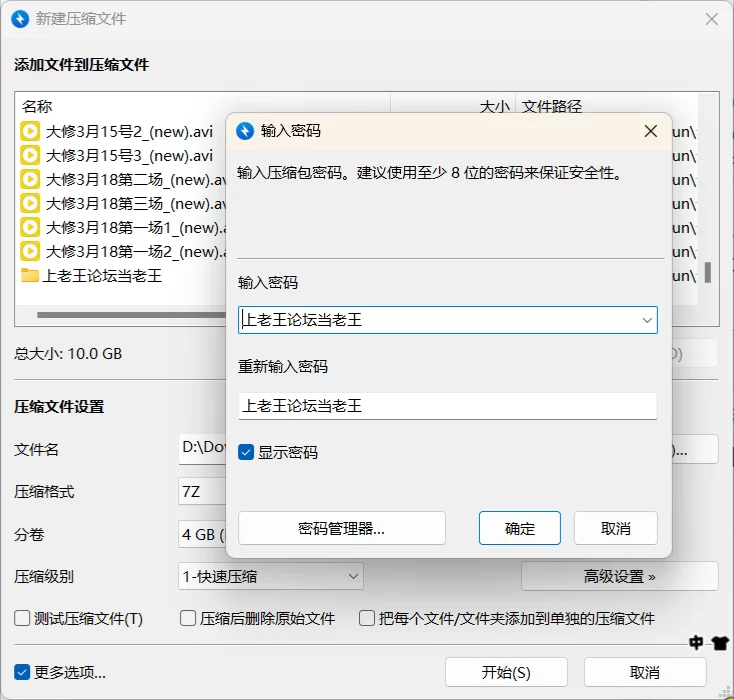734x700 pixels.
Task: Enable 测试压缩文件(T) checkbox
Action: [22, 619]
